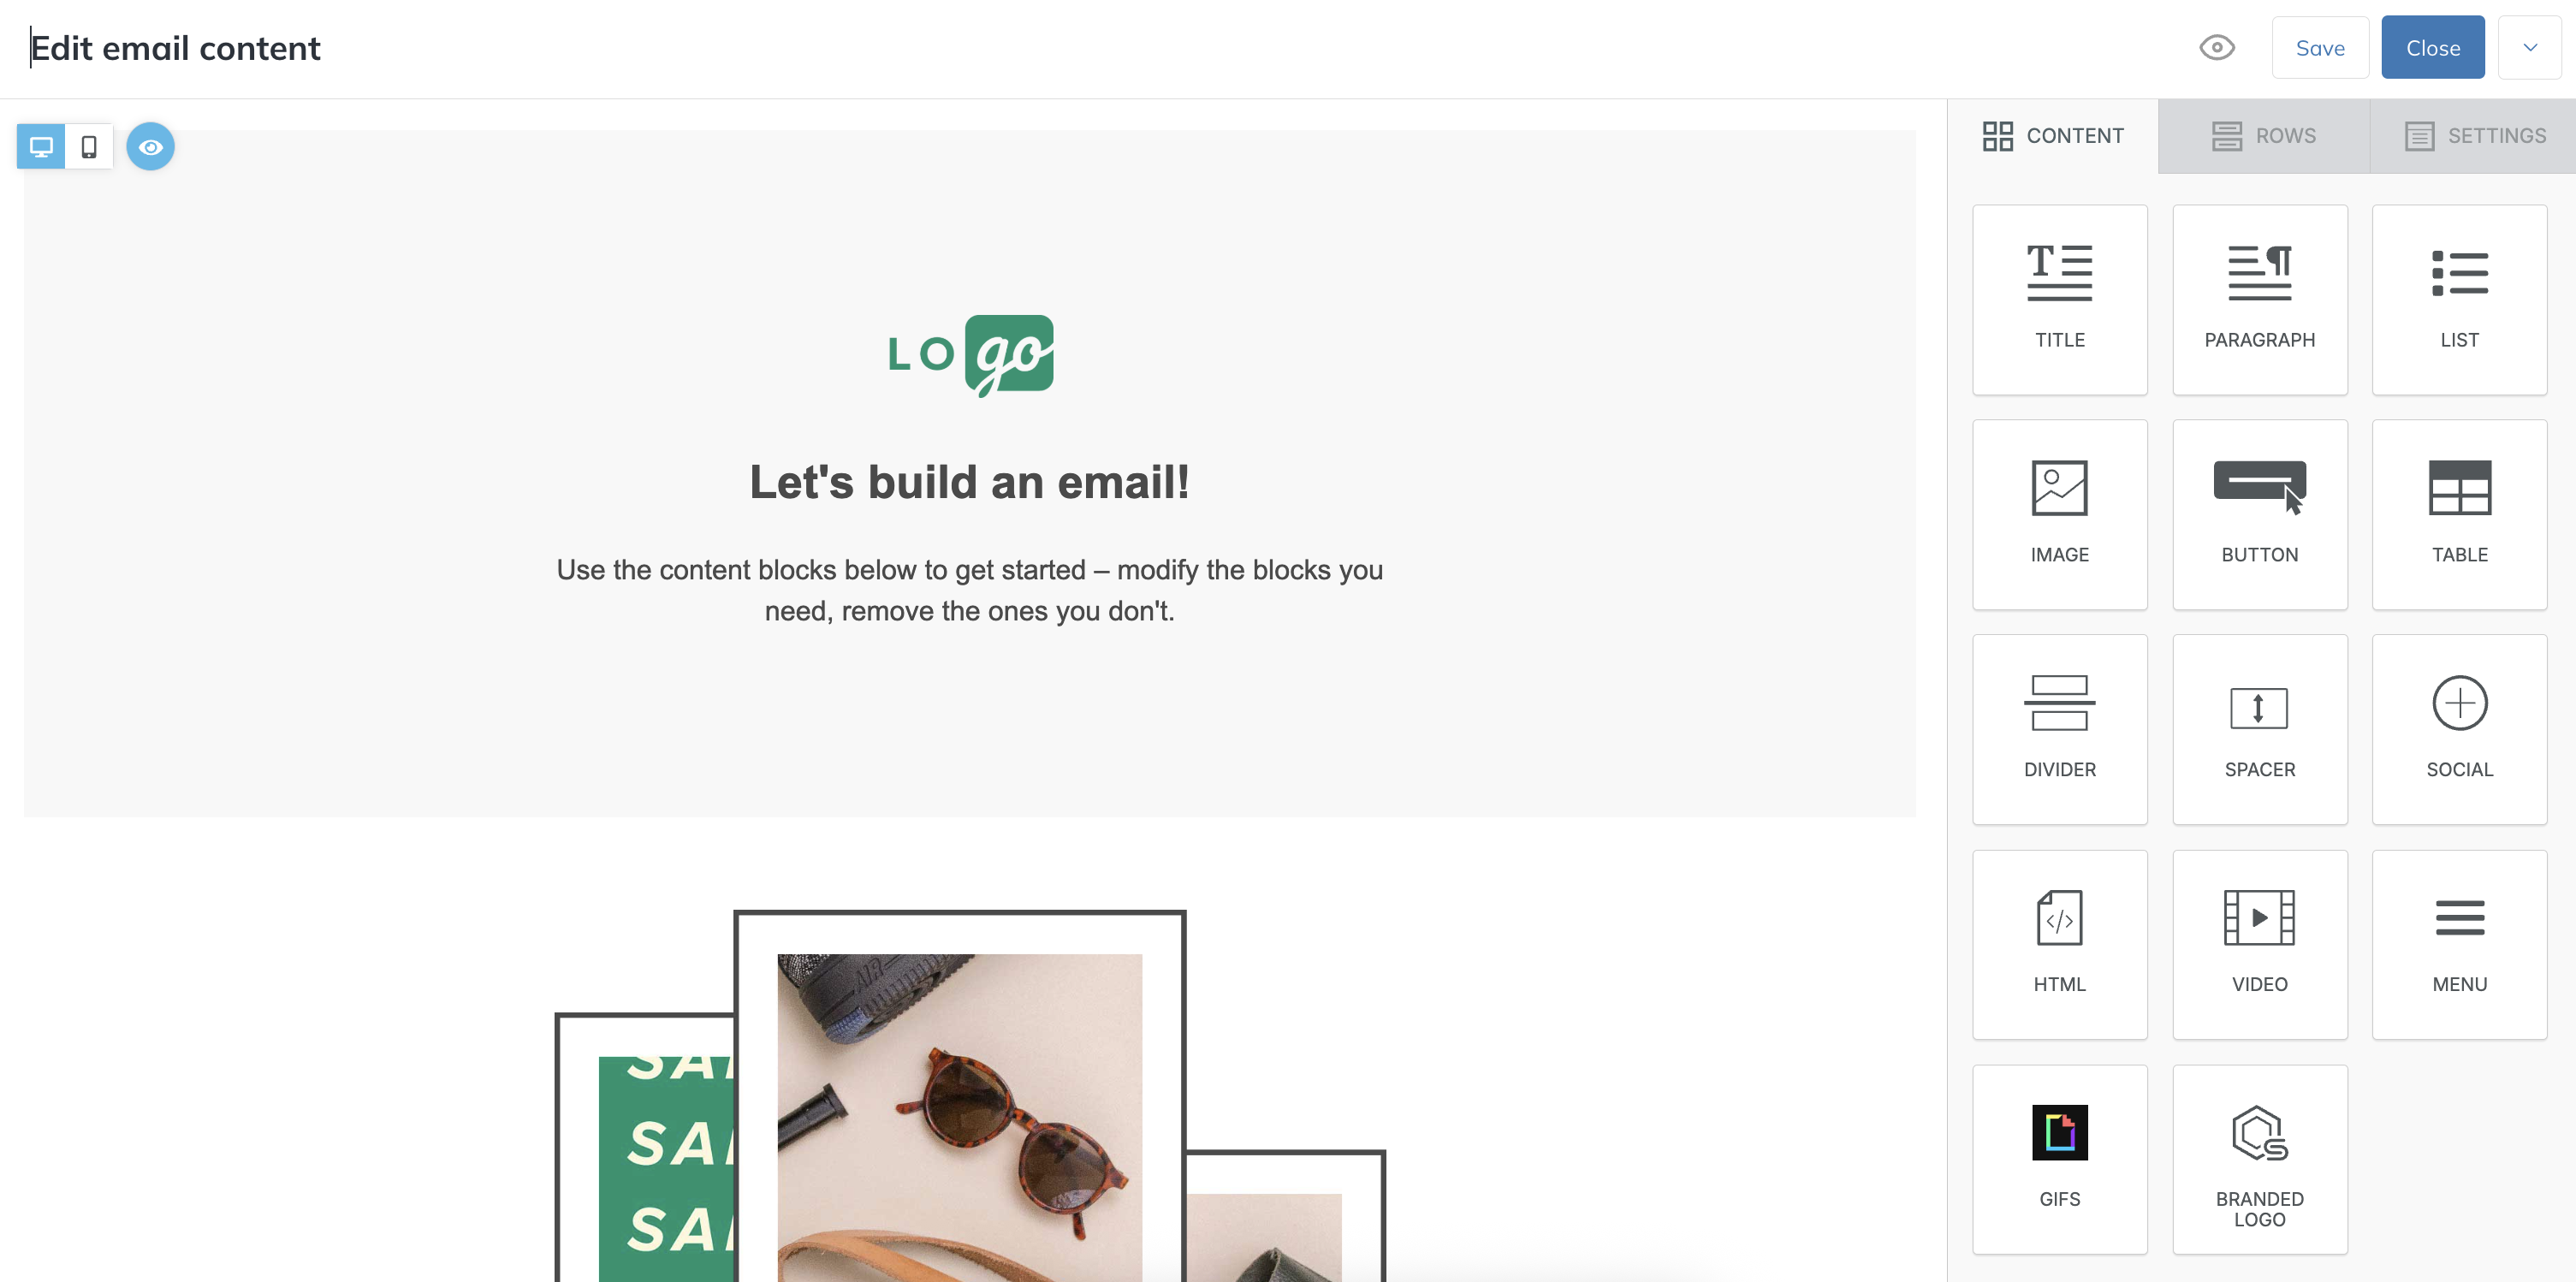Click the blue Close button

(2432, 48)
